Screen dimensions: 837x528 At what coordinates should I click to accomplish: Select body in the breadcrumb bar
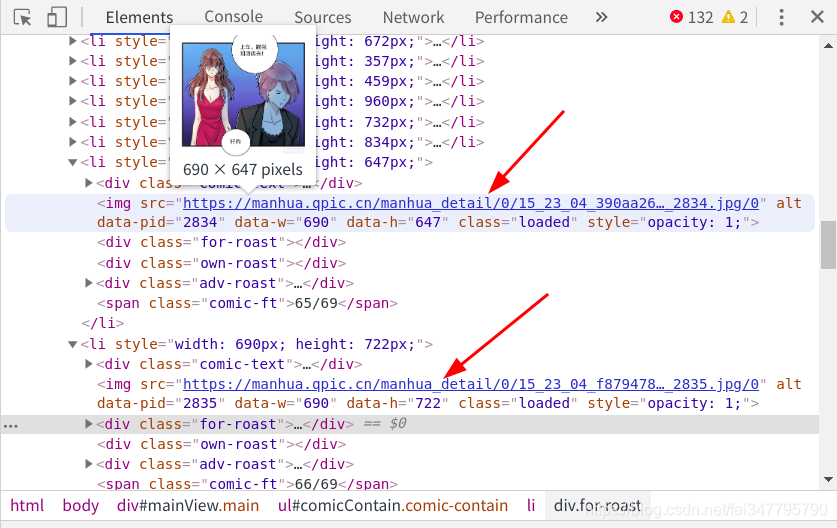pyautogui.click(x=81, y=506)
